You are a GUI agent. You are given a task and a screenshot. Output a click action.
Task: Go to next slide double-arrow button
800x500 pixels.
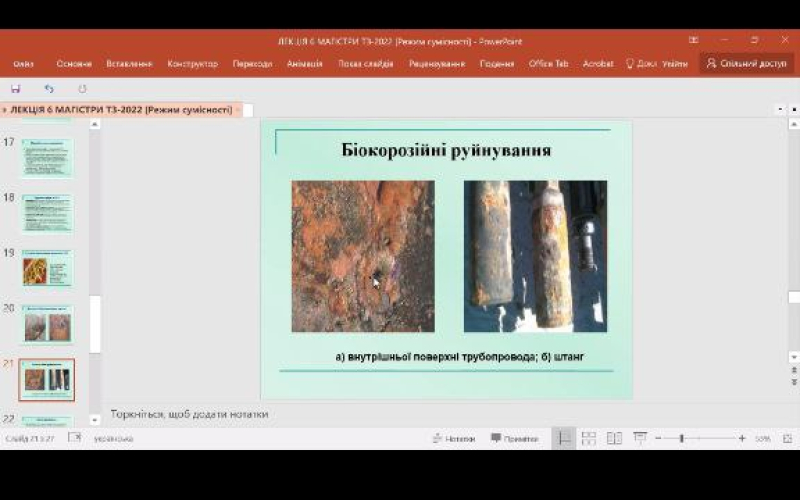794,382
